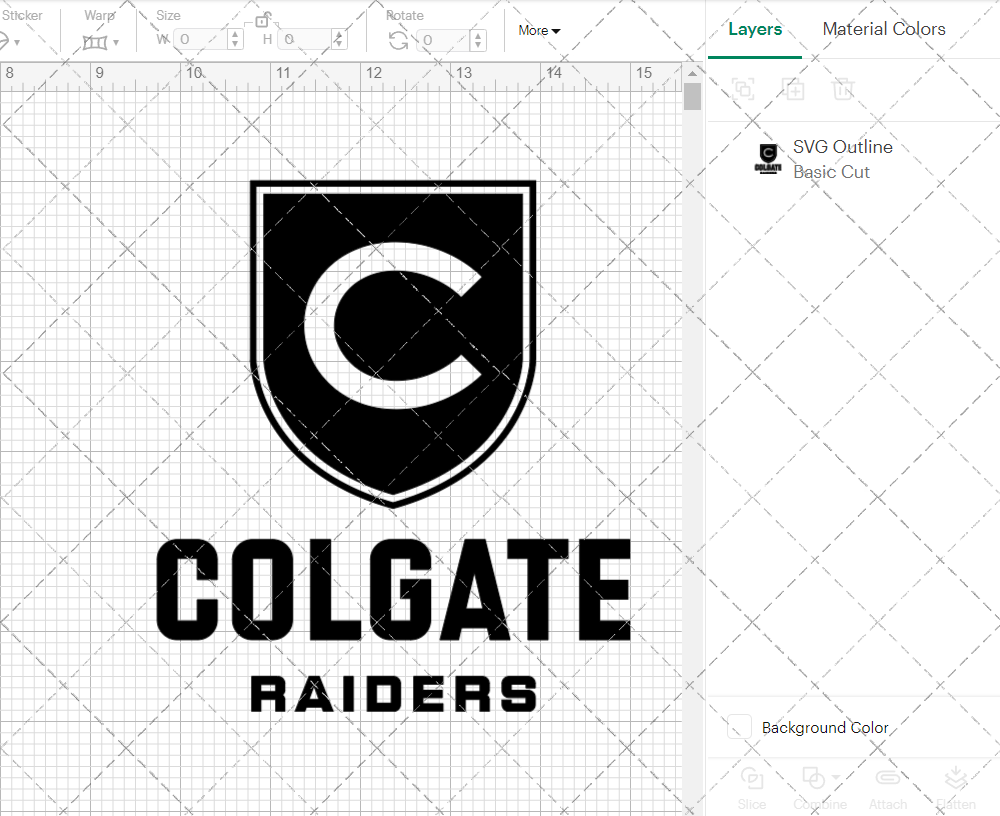Toggle the size aspect ratio lock
1000x816 pixels.
pyautogui.click(x=262, y=21)
